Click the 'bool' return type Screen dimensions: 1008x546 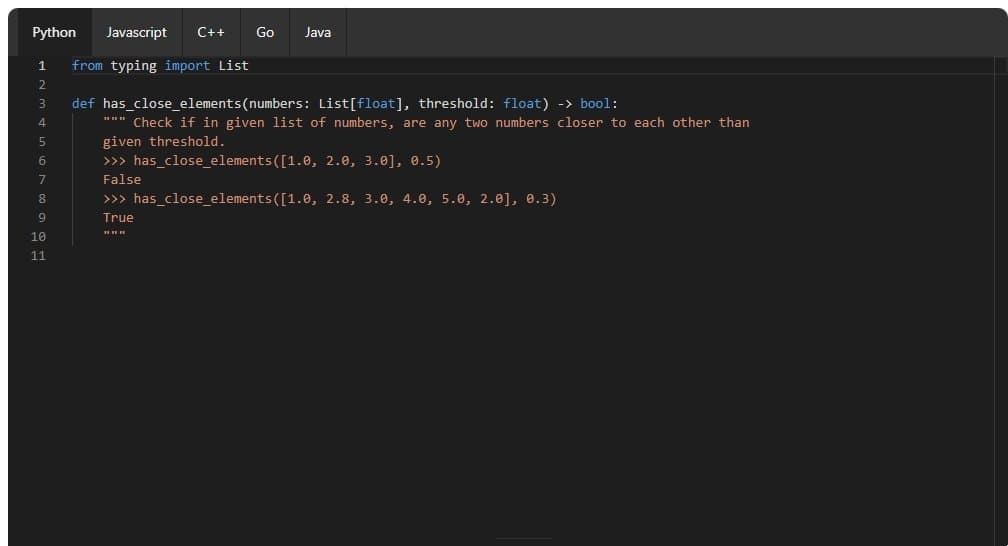click(595, 104)
